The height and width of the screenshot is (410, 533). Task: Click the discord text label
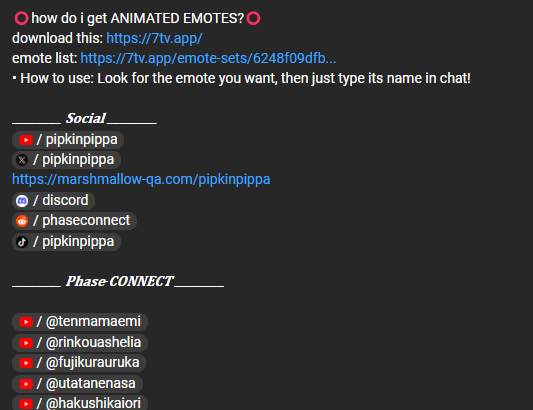[65, 200]
